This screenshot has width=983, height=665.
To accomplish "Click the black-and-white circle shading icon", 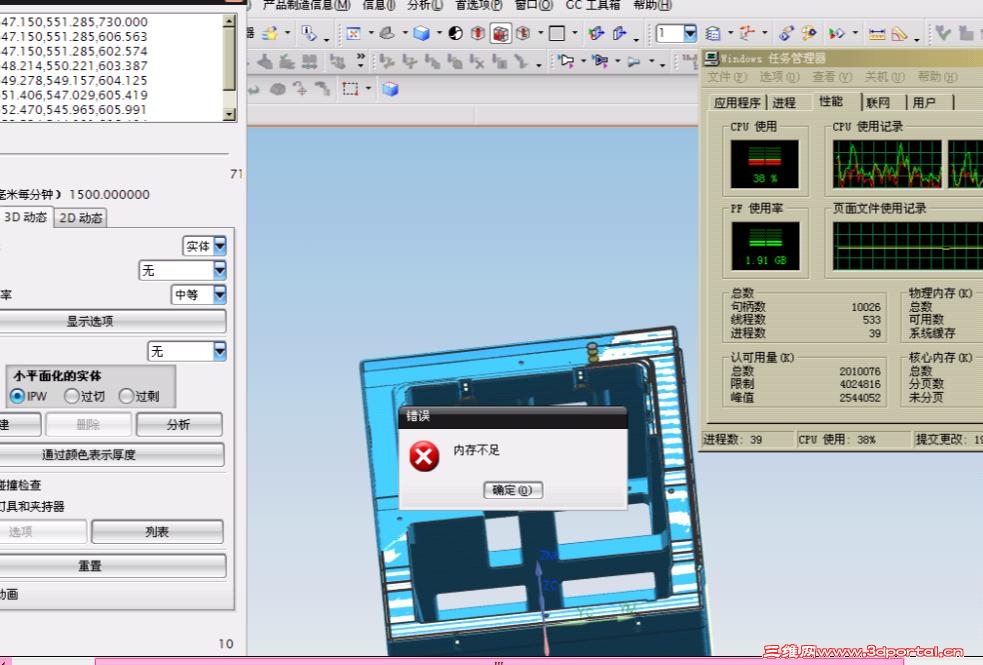I will point(456,33).
